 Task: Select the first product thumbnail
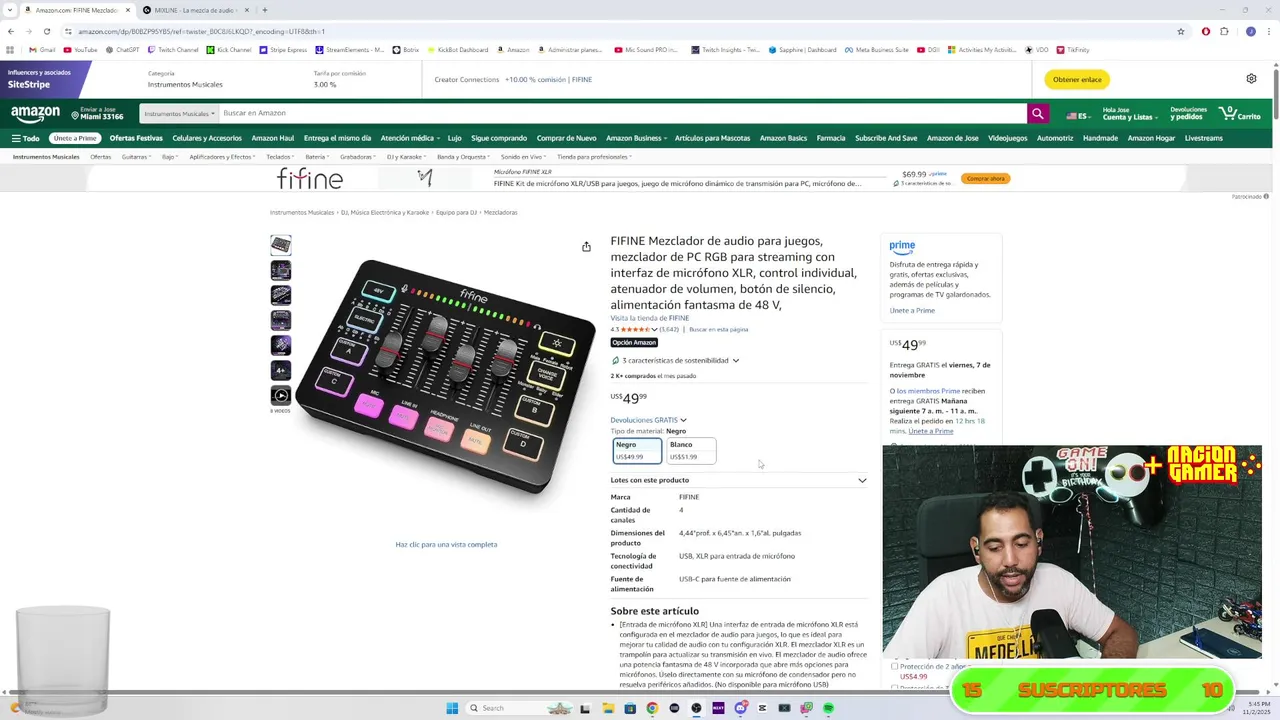(281, 245)
